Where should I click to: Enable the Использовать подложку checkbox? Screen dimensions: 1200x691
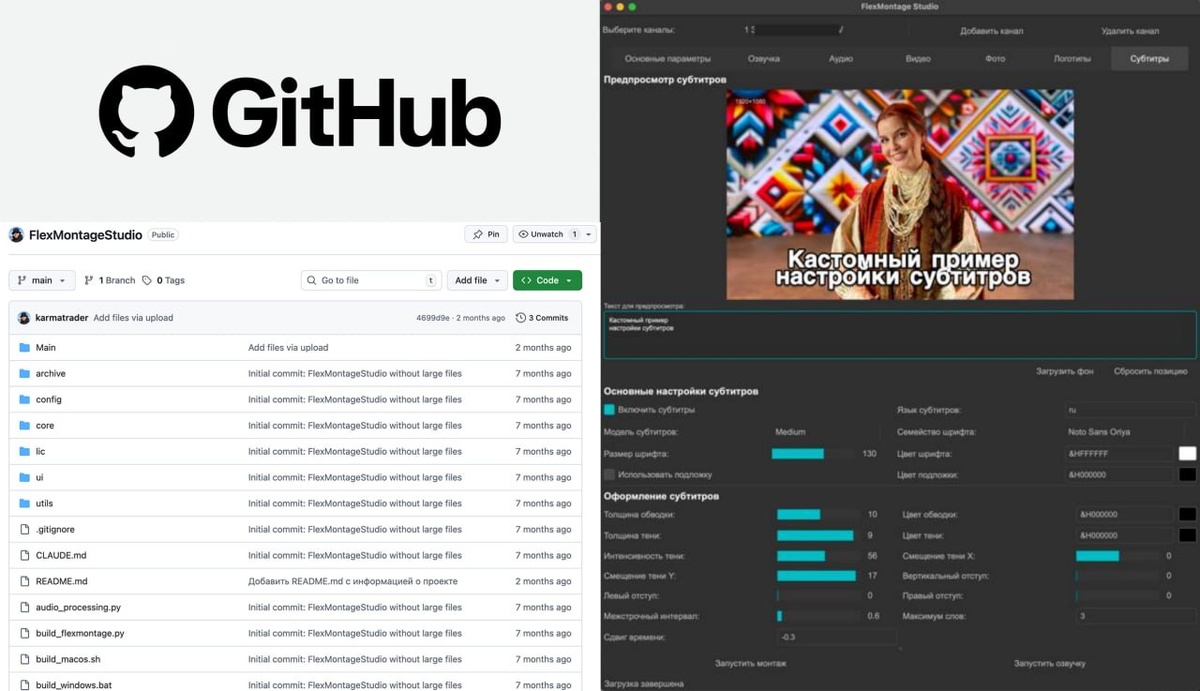pos(609,474)
